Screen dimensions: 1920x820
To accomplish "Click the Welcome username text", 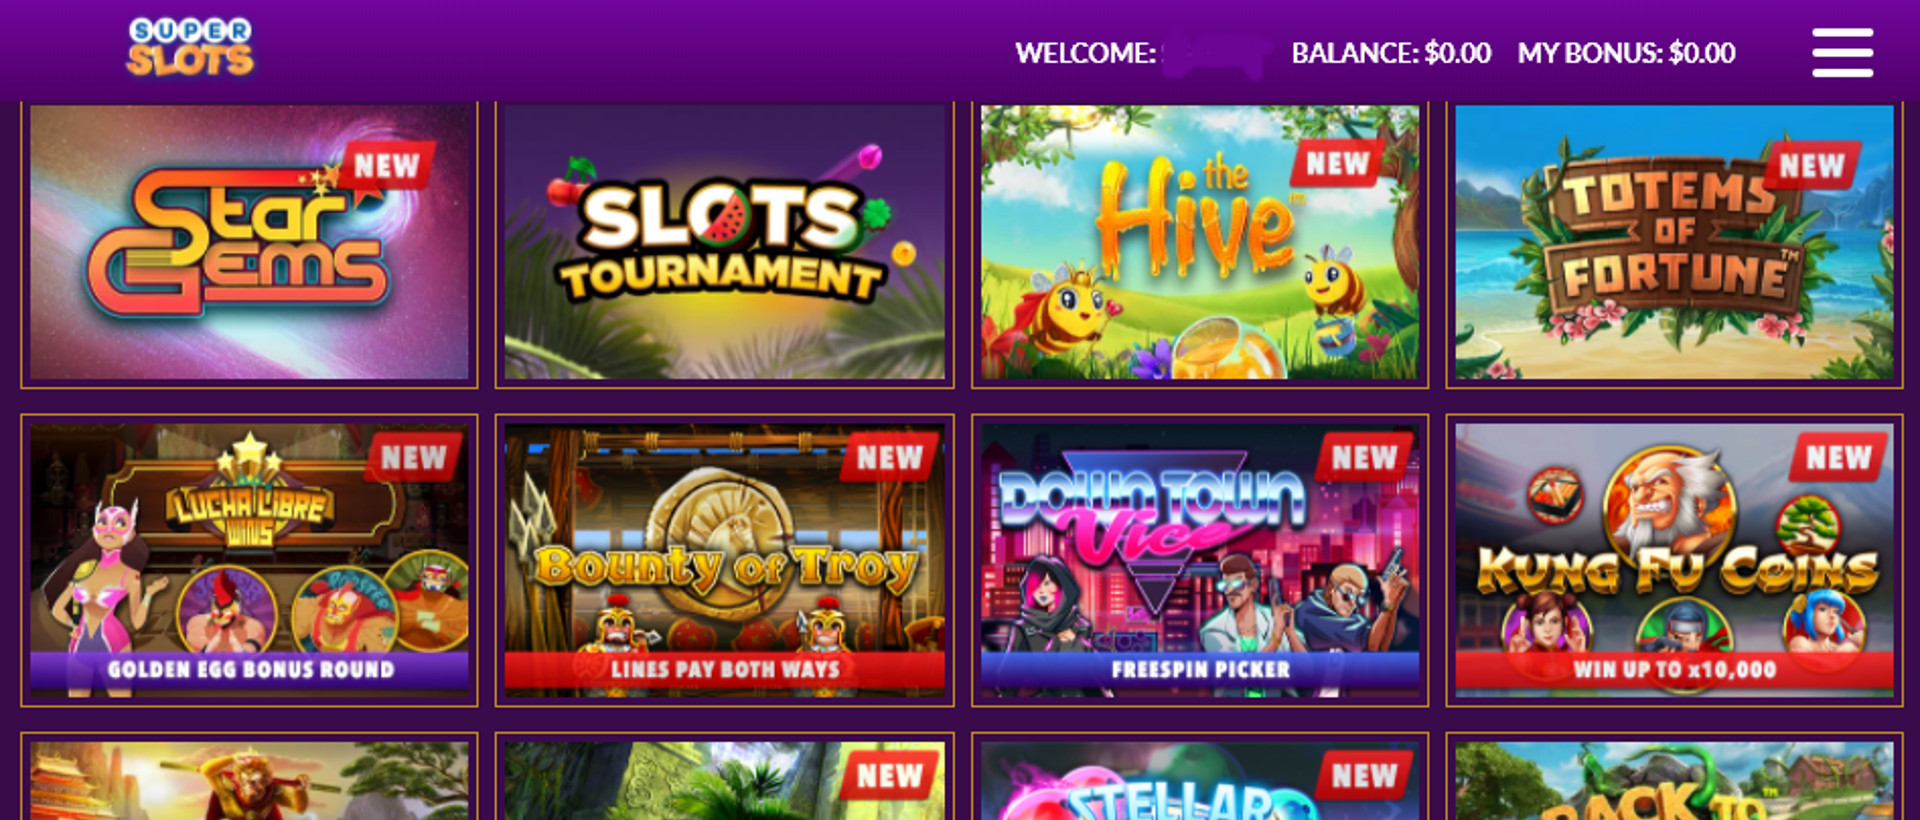I will pos(1142,53).
